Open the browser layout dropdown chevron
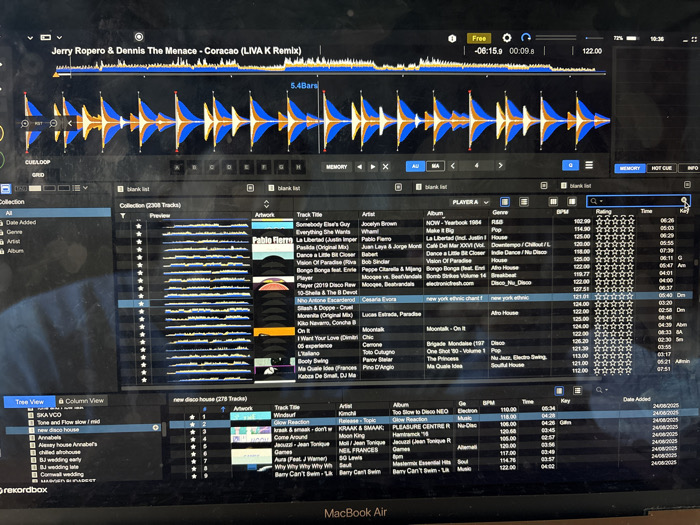This screenshot has width=700, height=525. 85,188
